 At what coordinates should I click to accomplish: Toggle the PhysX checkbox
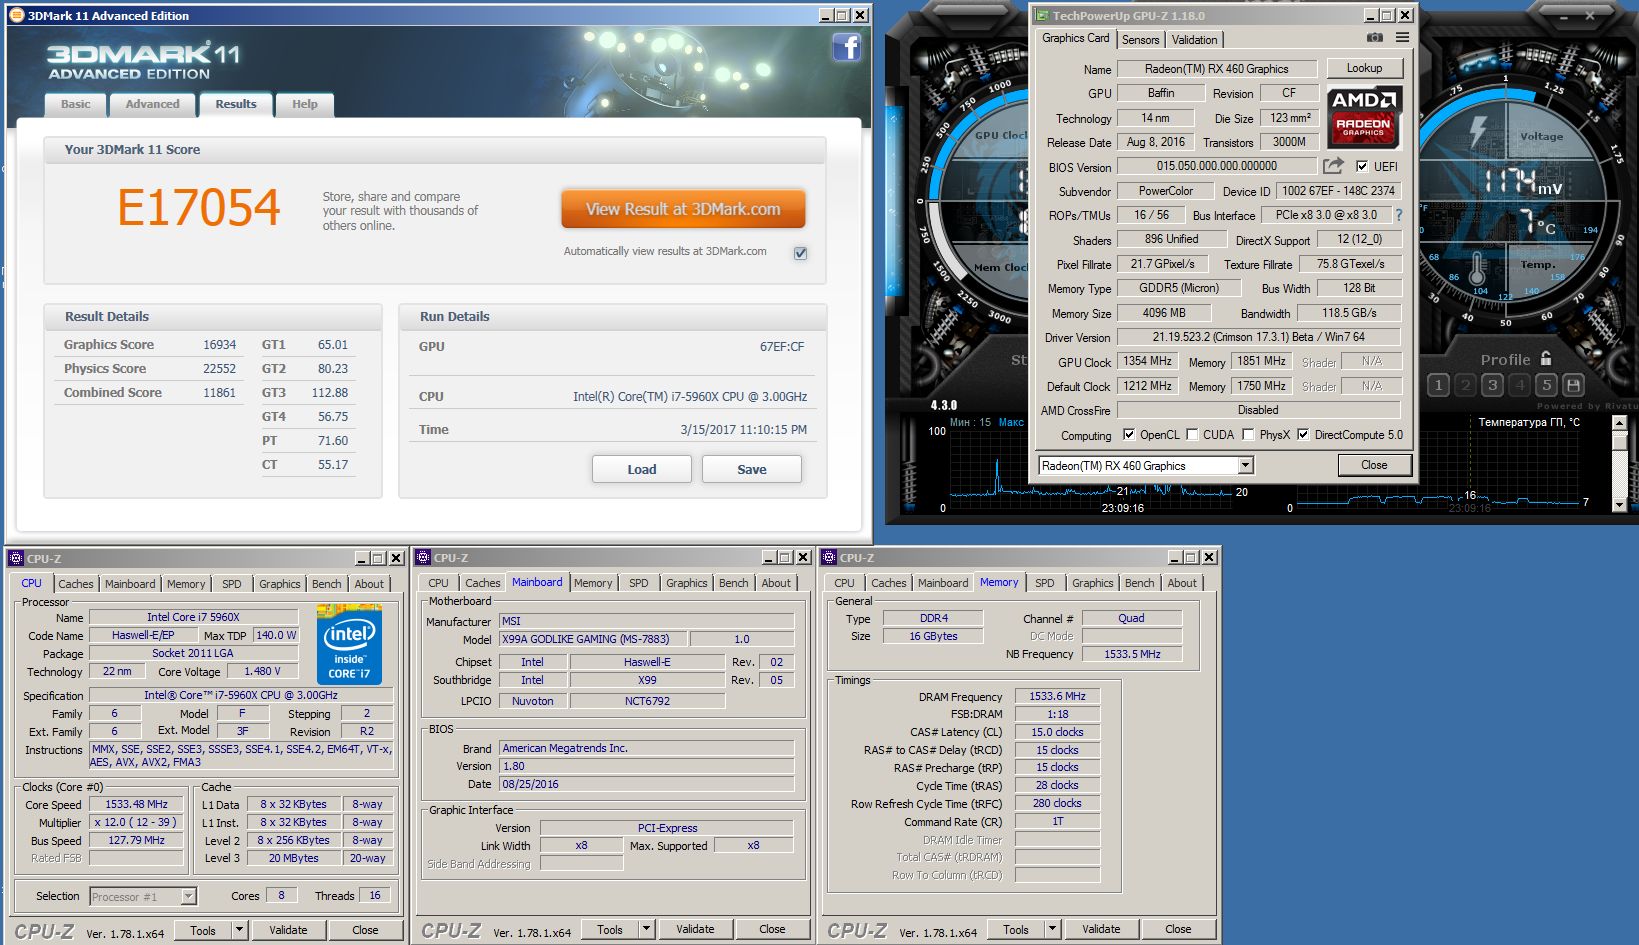point(1248,434)
